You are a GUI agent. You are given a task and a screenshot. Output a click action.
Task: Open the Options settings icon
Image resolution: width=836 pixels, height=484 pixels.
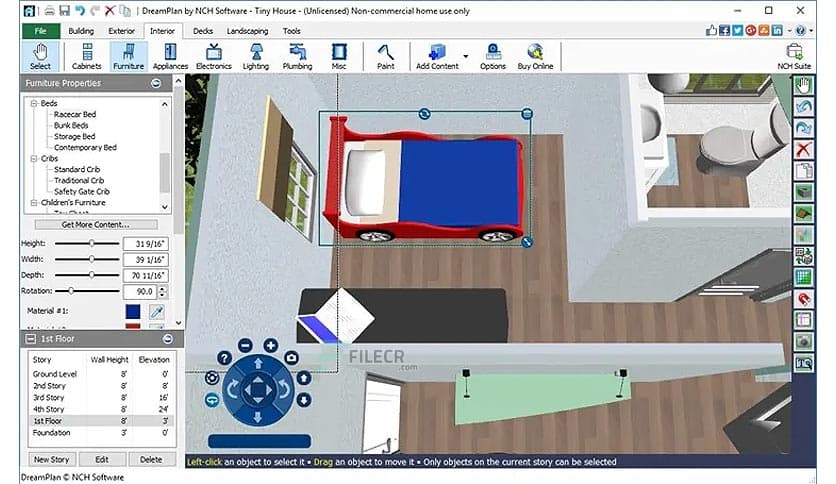click(492, 56)
